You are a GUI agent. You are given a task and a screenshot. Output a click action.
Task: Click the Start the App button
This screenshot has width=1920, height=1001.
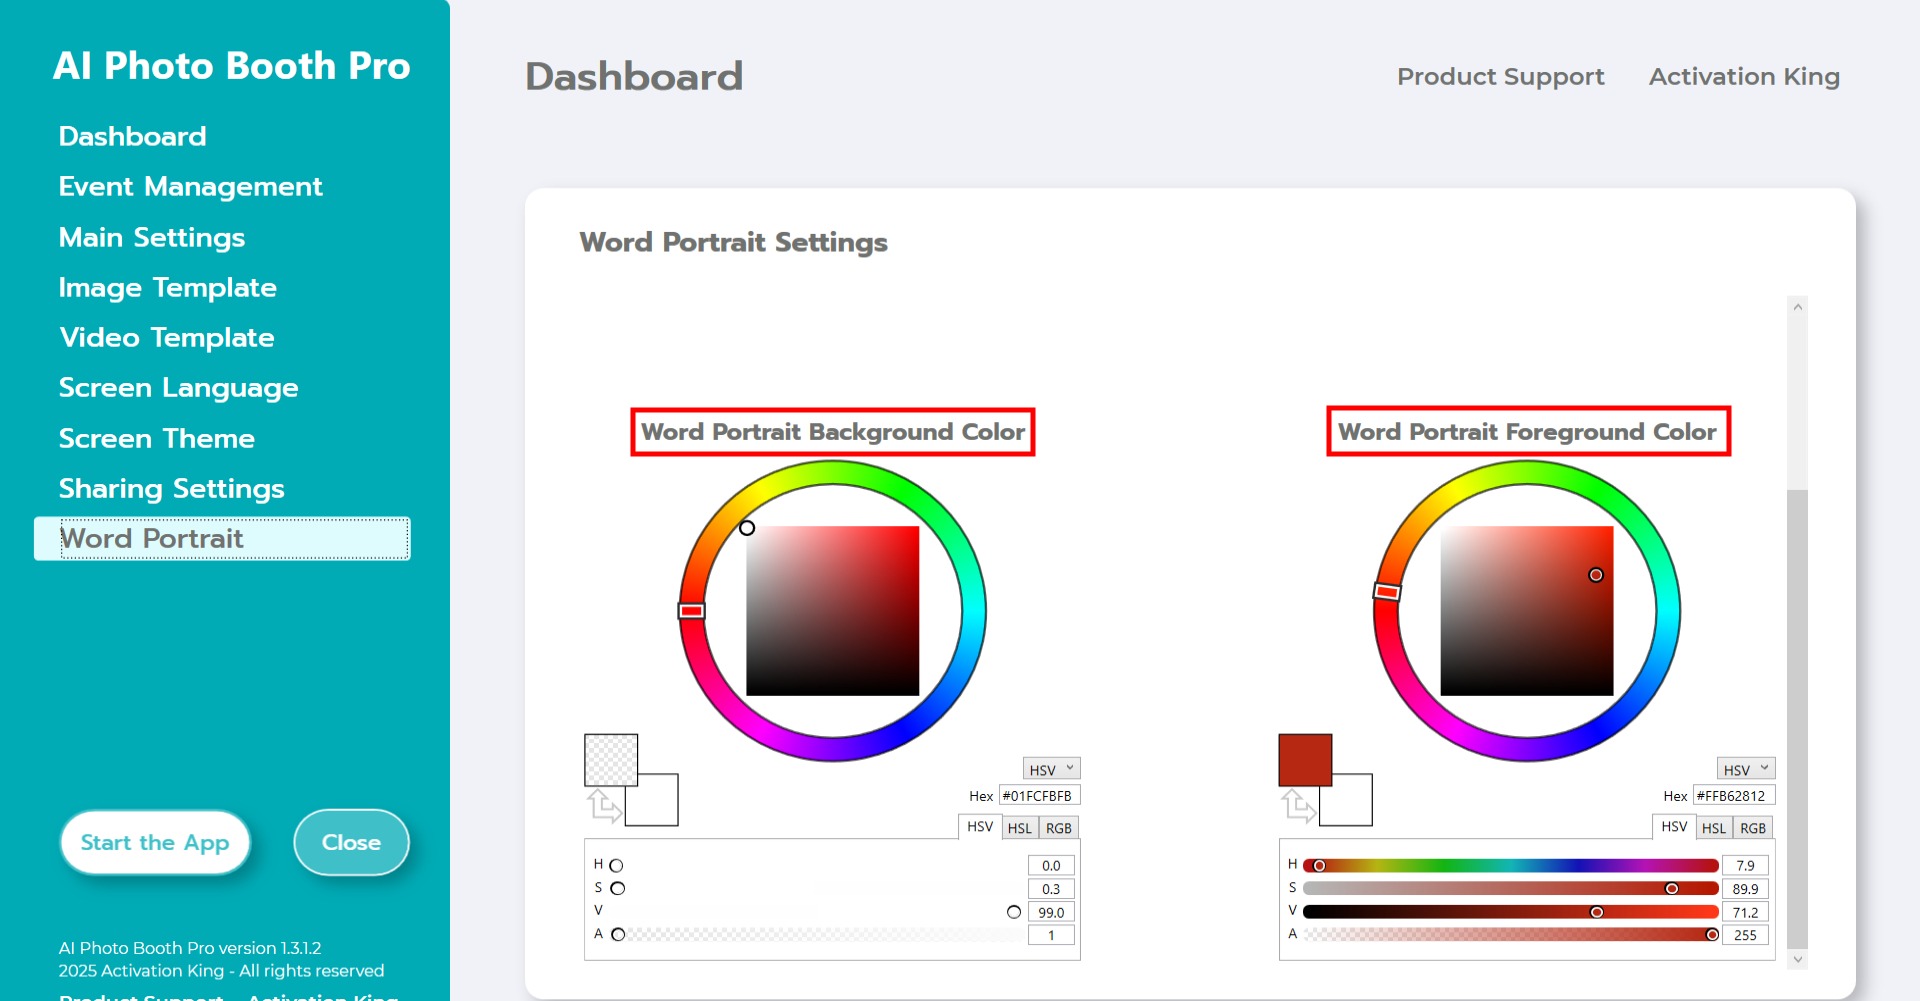point(155,843)
